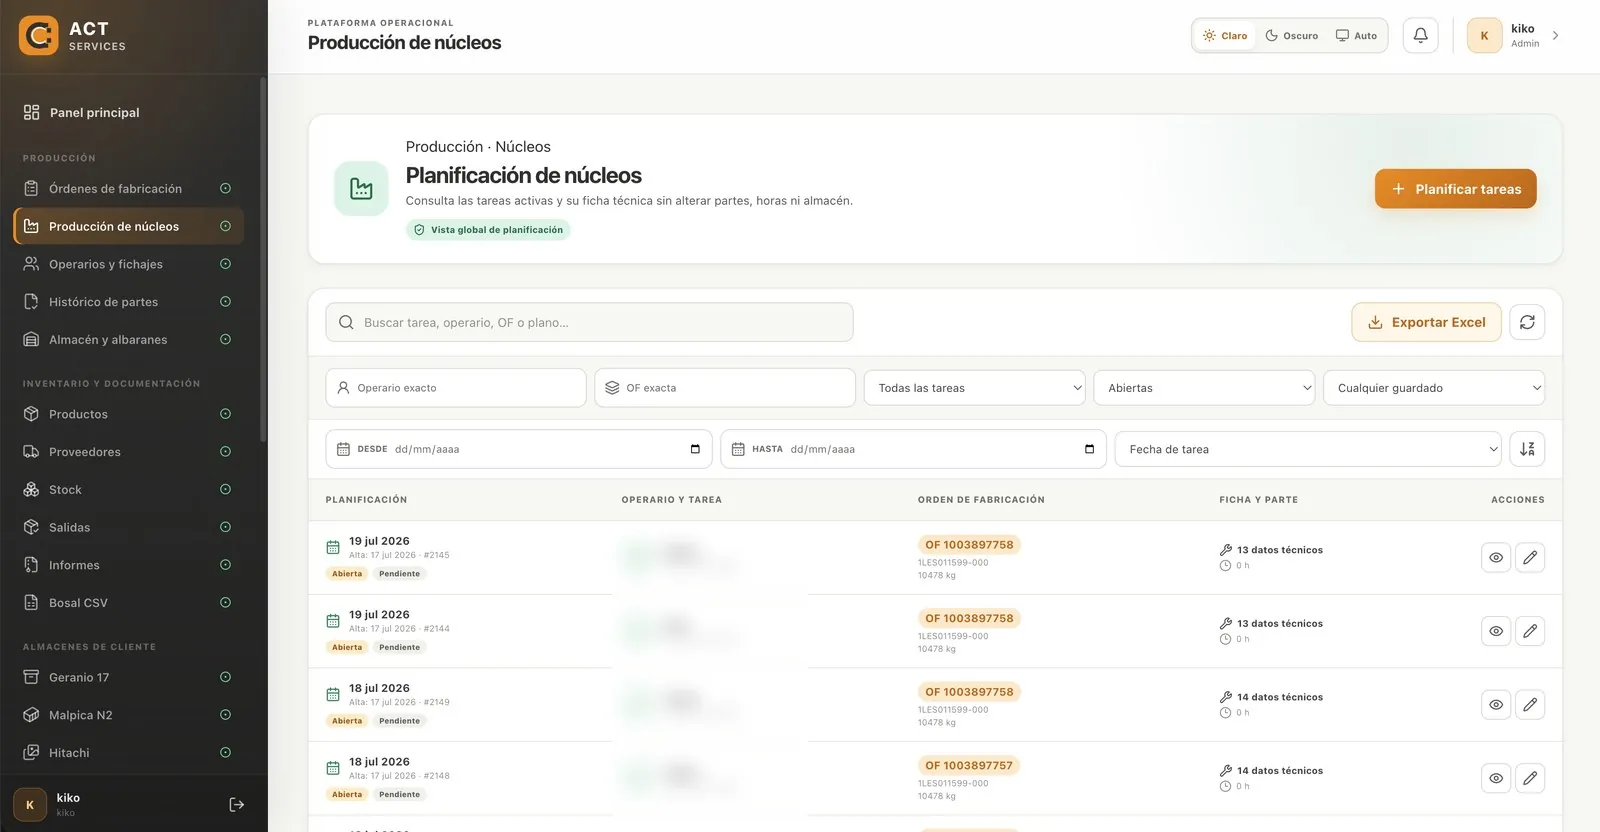This screenshot has width=1600, height=832.
Task: Click the Pendiente tag of task #2149
Action: click(x=399, y=721)
